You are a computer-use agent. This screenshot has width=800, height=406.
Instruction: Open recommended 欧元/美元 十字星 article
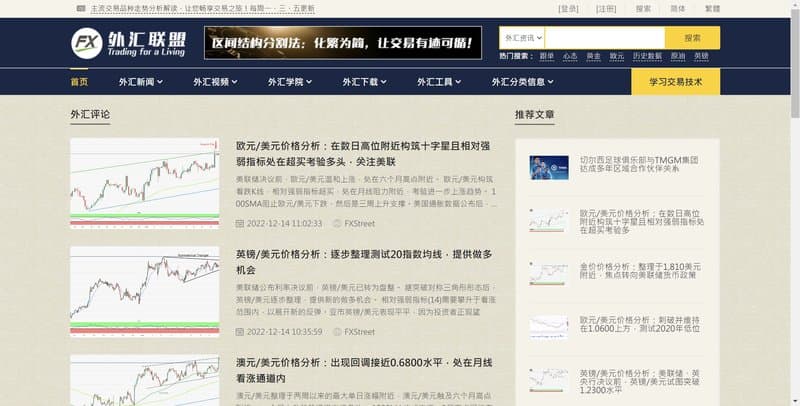[x=642, y=222]
